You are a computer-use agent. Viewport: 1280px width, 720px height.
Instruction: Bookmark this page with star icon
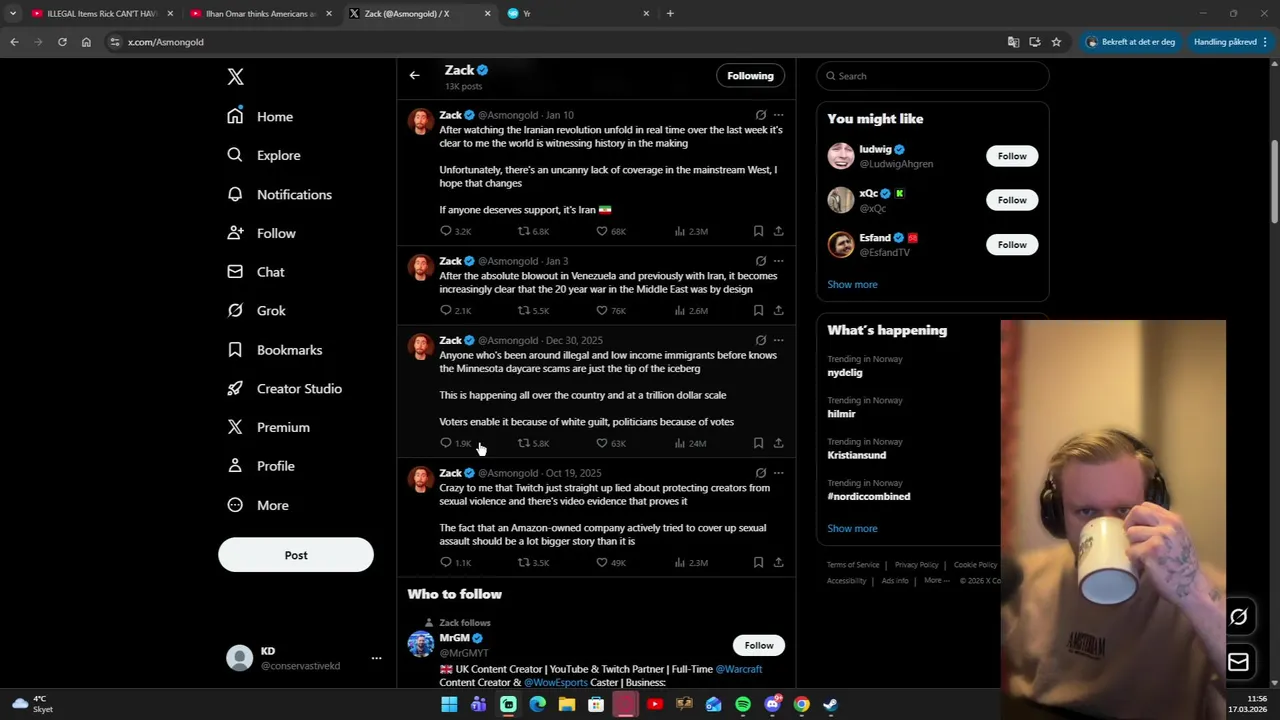point(1056,42)
